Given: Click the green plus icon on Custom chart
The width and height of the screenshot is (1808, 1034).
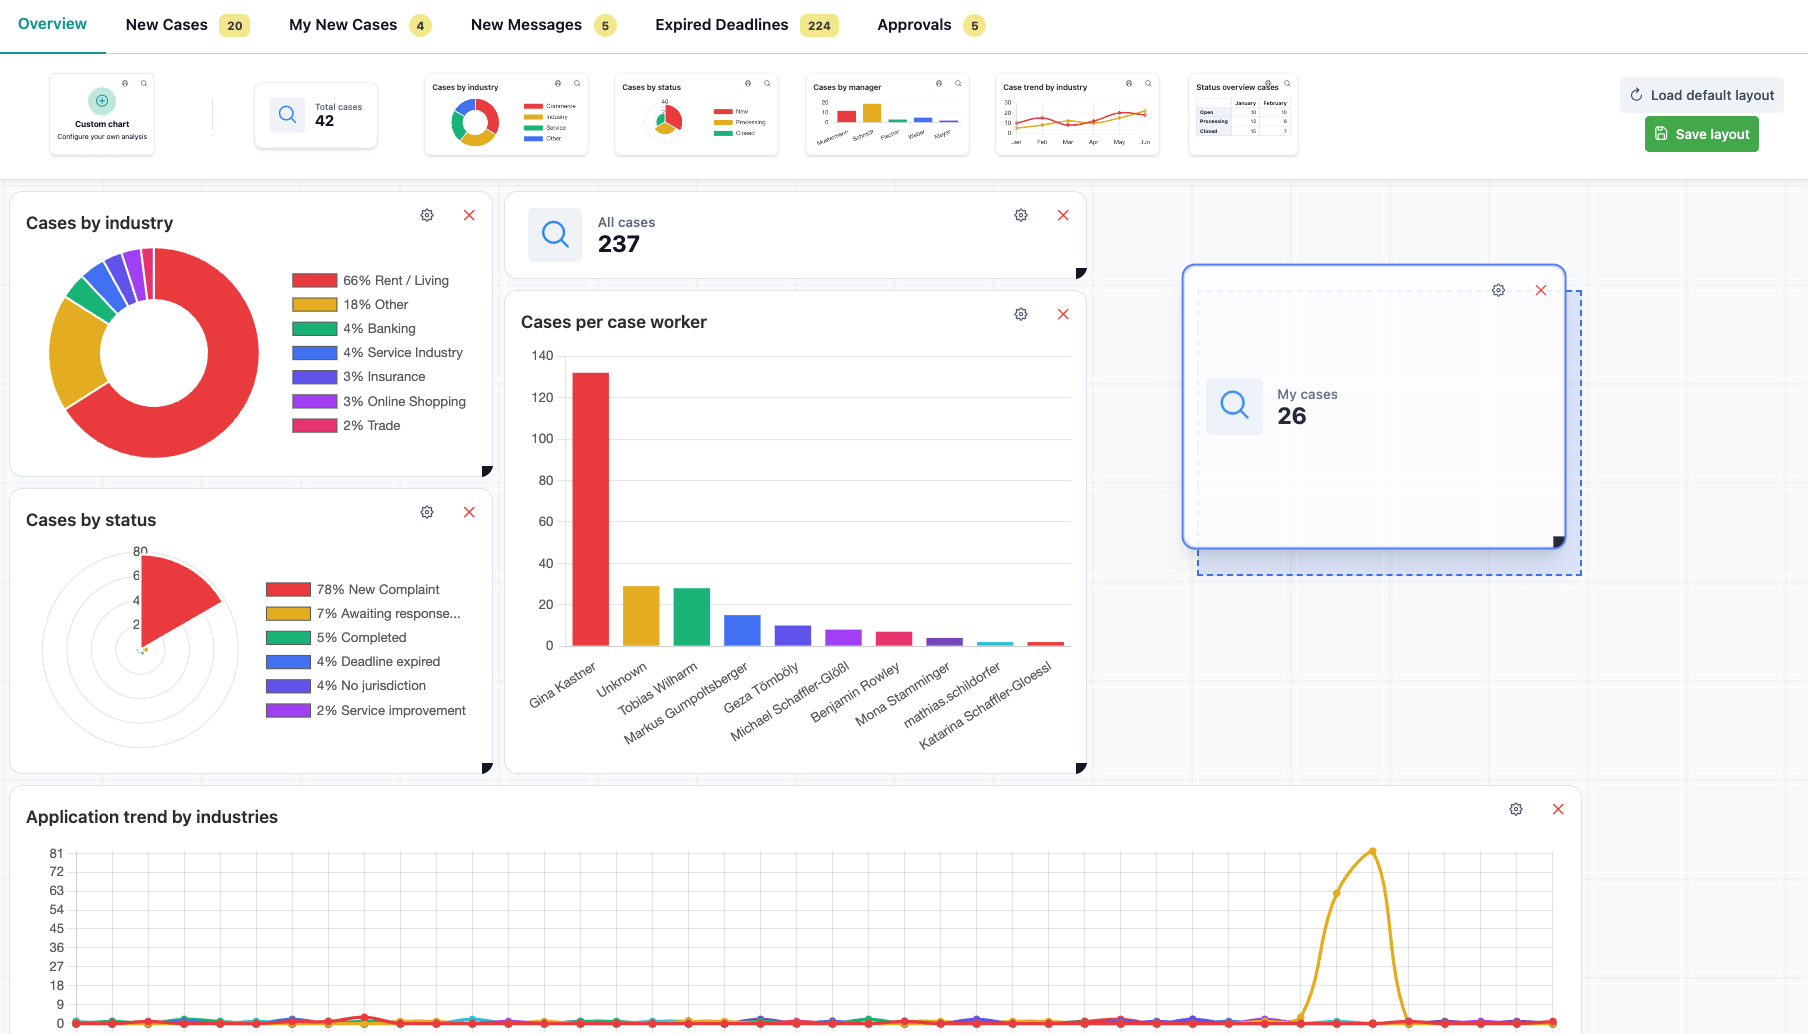Looking at the screenshot, I should (x=102, y=101).
